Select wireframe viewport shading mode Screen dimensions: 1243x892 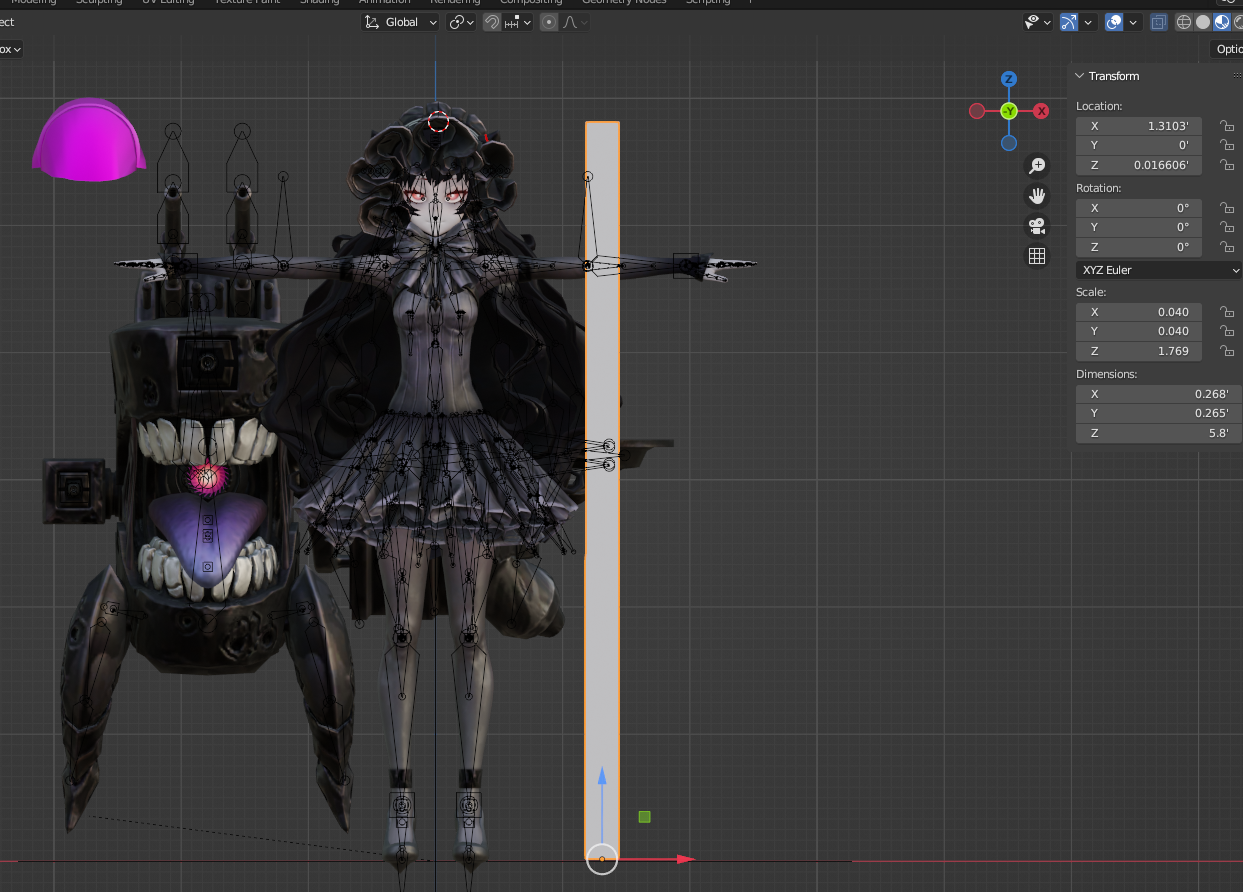point(1184,22)
